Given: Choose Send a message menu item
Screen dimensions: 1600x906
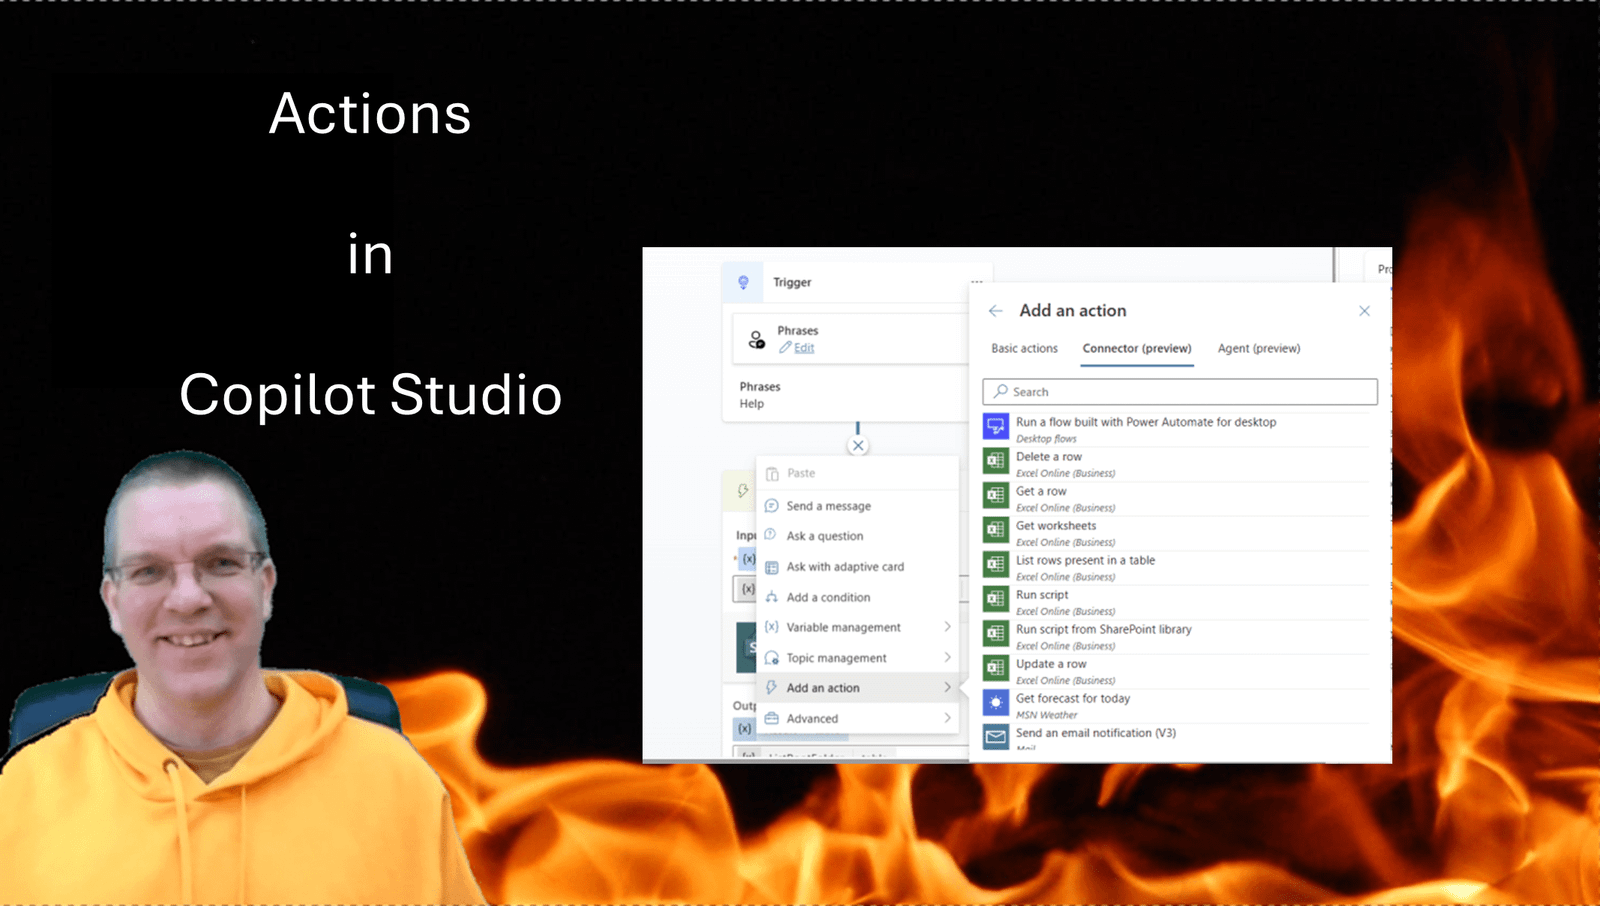Looking at the screenshot, I should pos(857,506).
